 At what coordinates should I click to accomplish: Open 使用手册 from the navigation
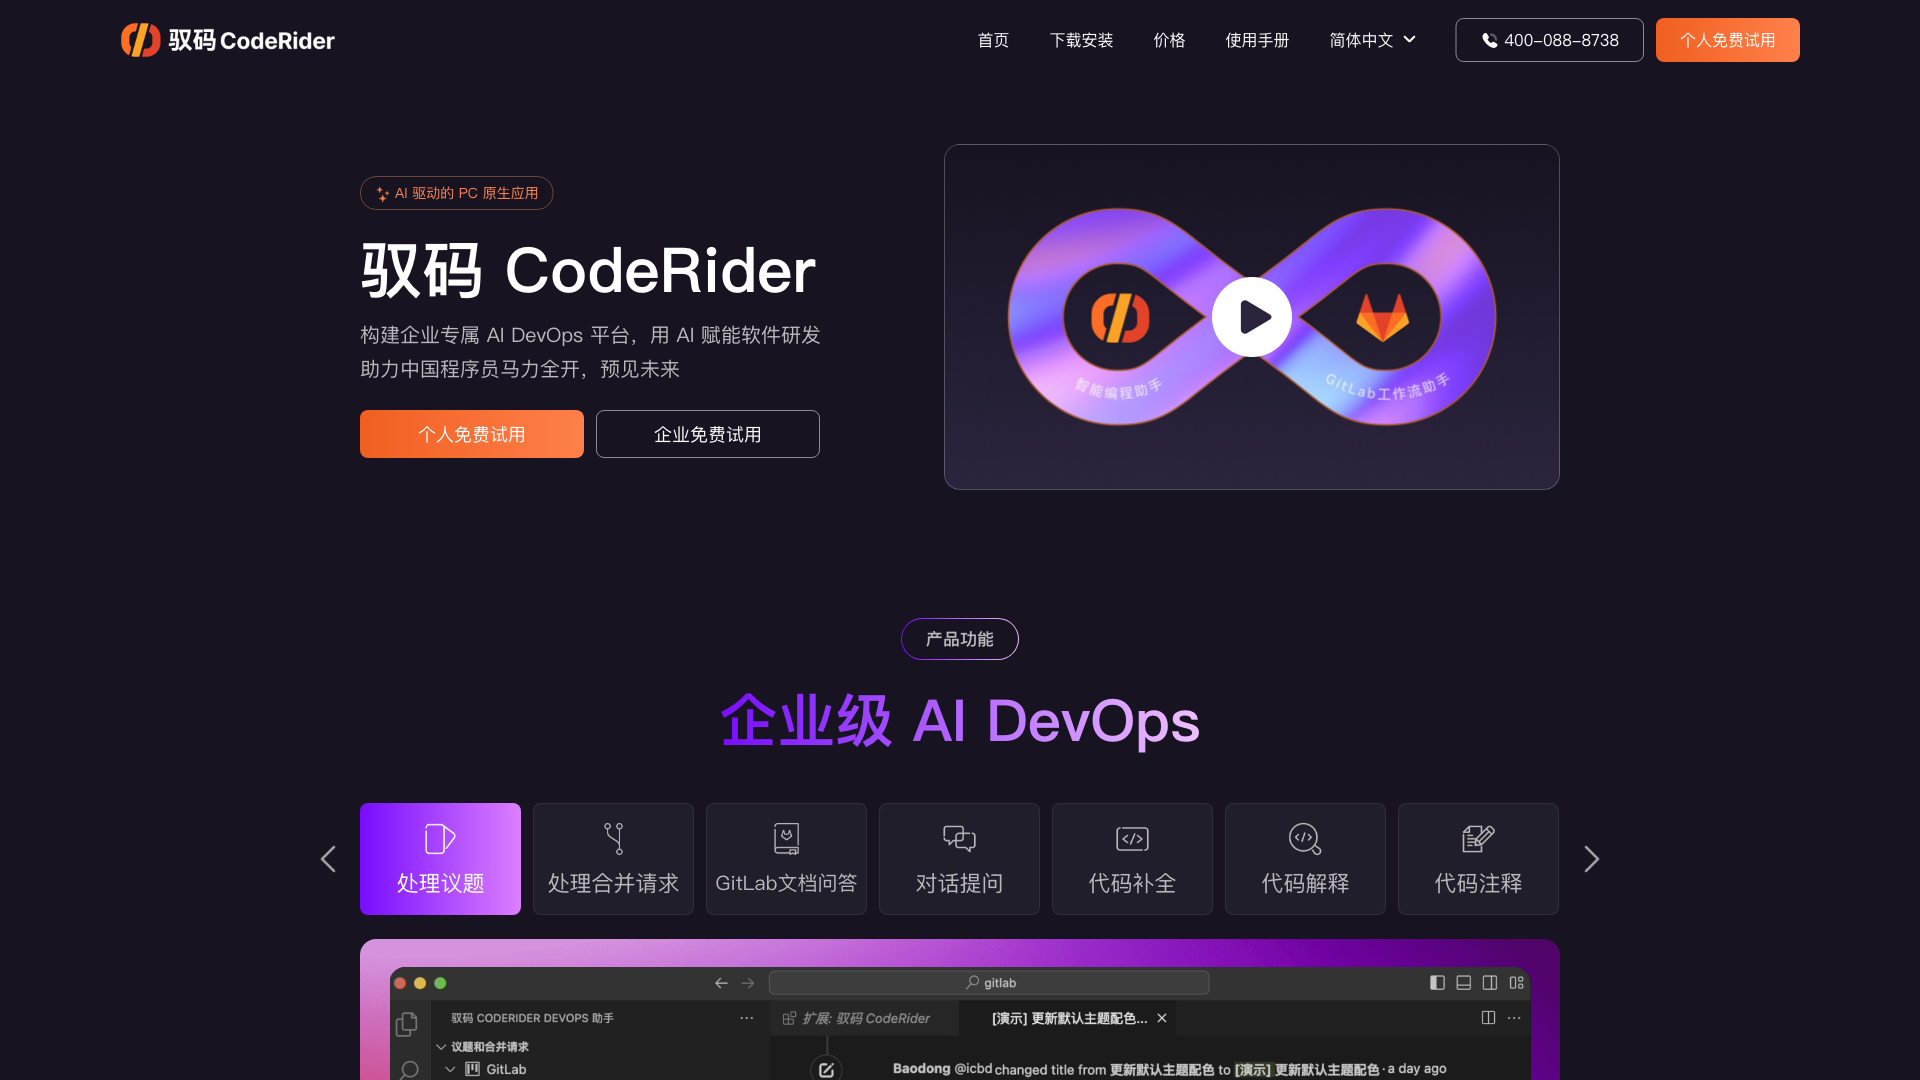click(1257, 40)
